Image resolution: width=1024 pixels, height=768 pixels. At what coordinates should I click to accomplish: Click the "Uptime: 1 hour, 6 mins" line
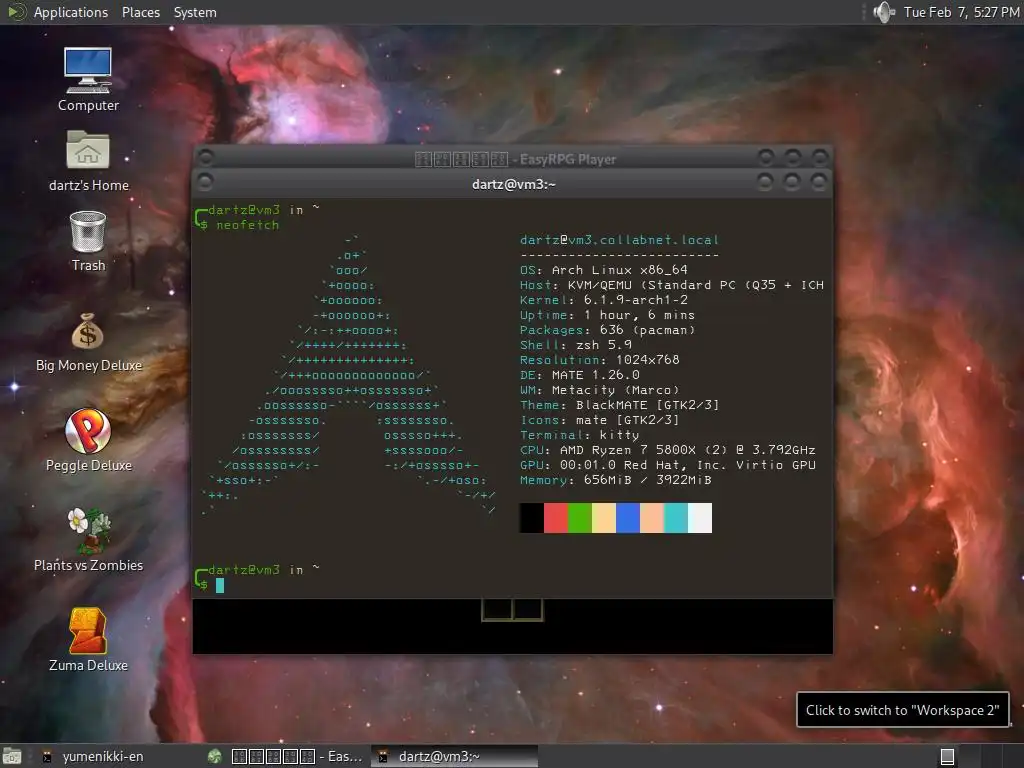pyautogui.click(x=607, y=315)
